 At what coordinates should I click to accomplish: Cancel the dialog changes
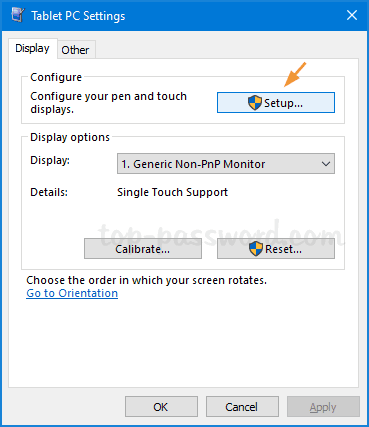(242, 407)
